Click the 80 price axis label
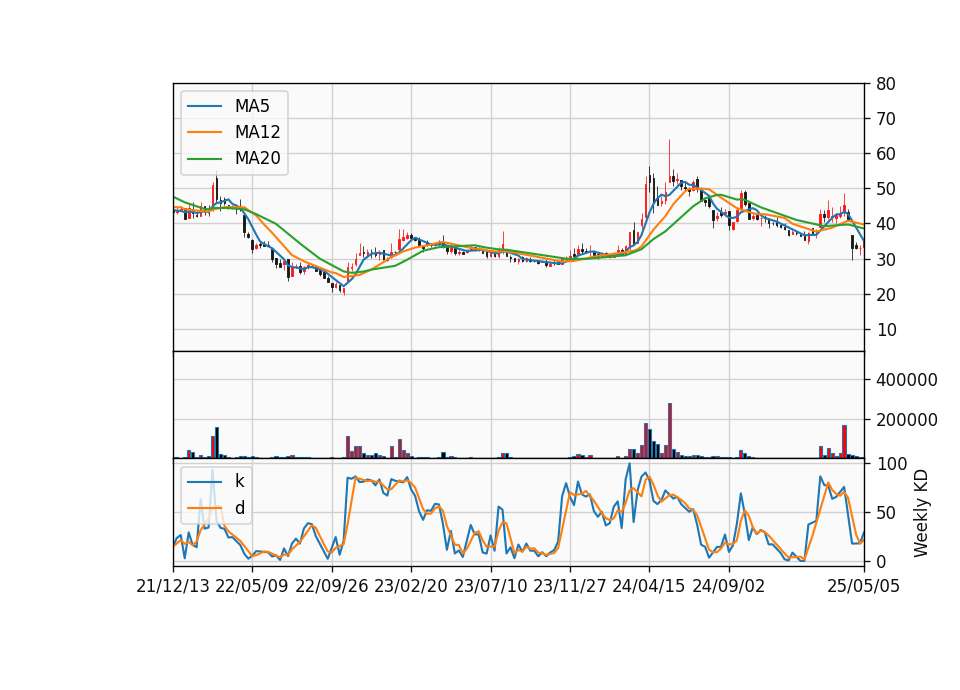The height and width of the screenshot is (690, 960). tap(885, 84)
